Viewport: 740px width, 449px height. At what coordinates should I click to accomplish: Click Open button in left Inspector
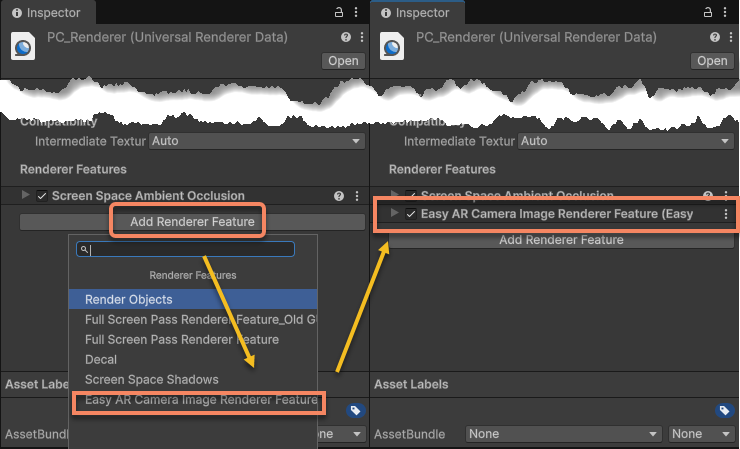(x=343, y=61)
